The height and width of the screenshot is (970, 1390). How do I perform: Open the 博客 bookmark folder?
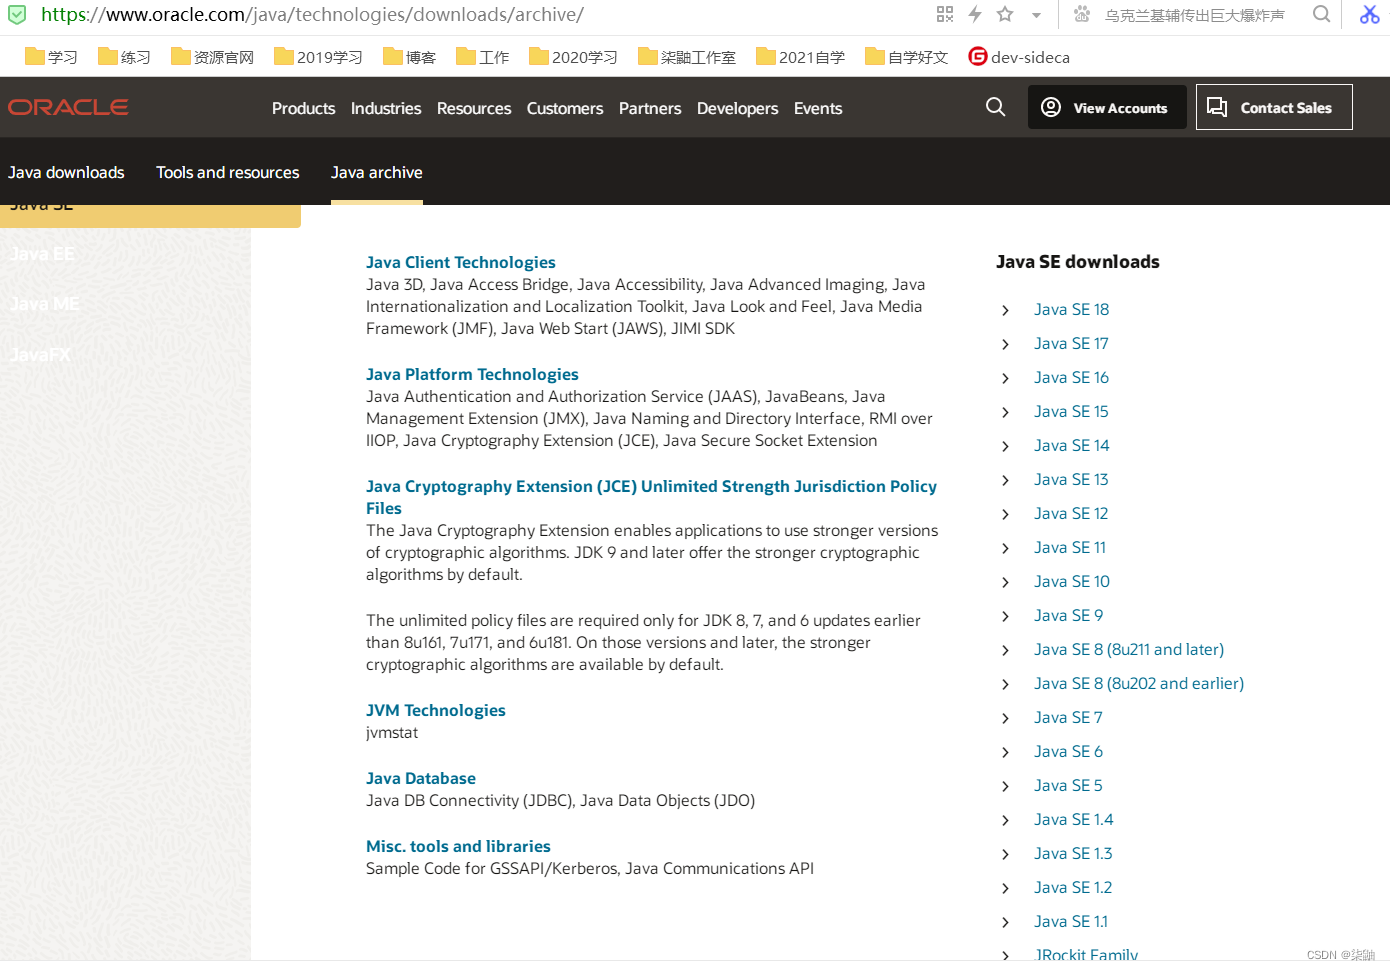(409, 57)
